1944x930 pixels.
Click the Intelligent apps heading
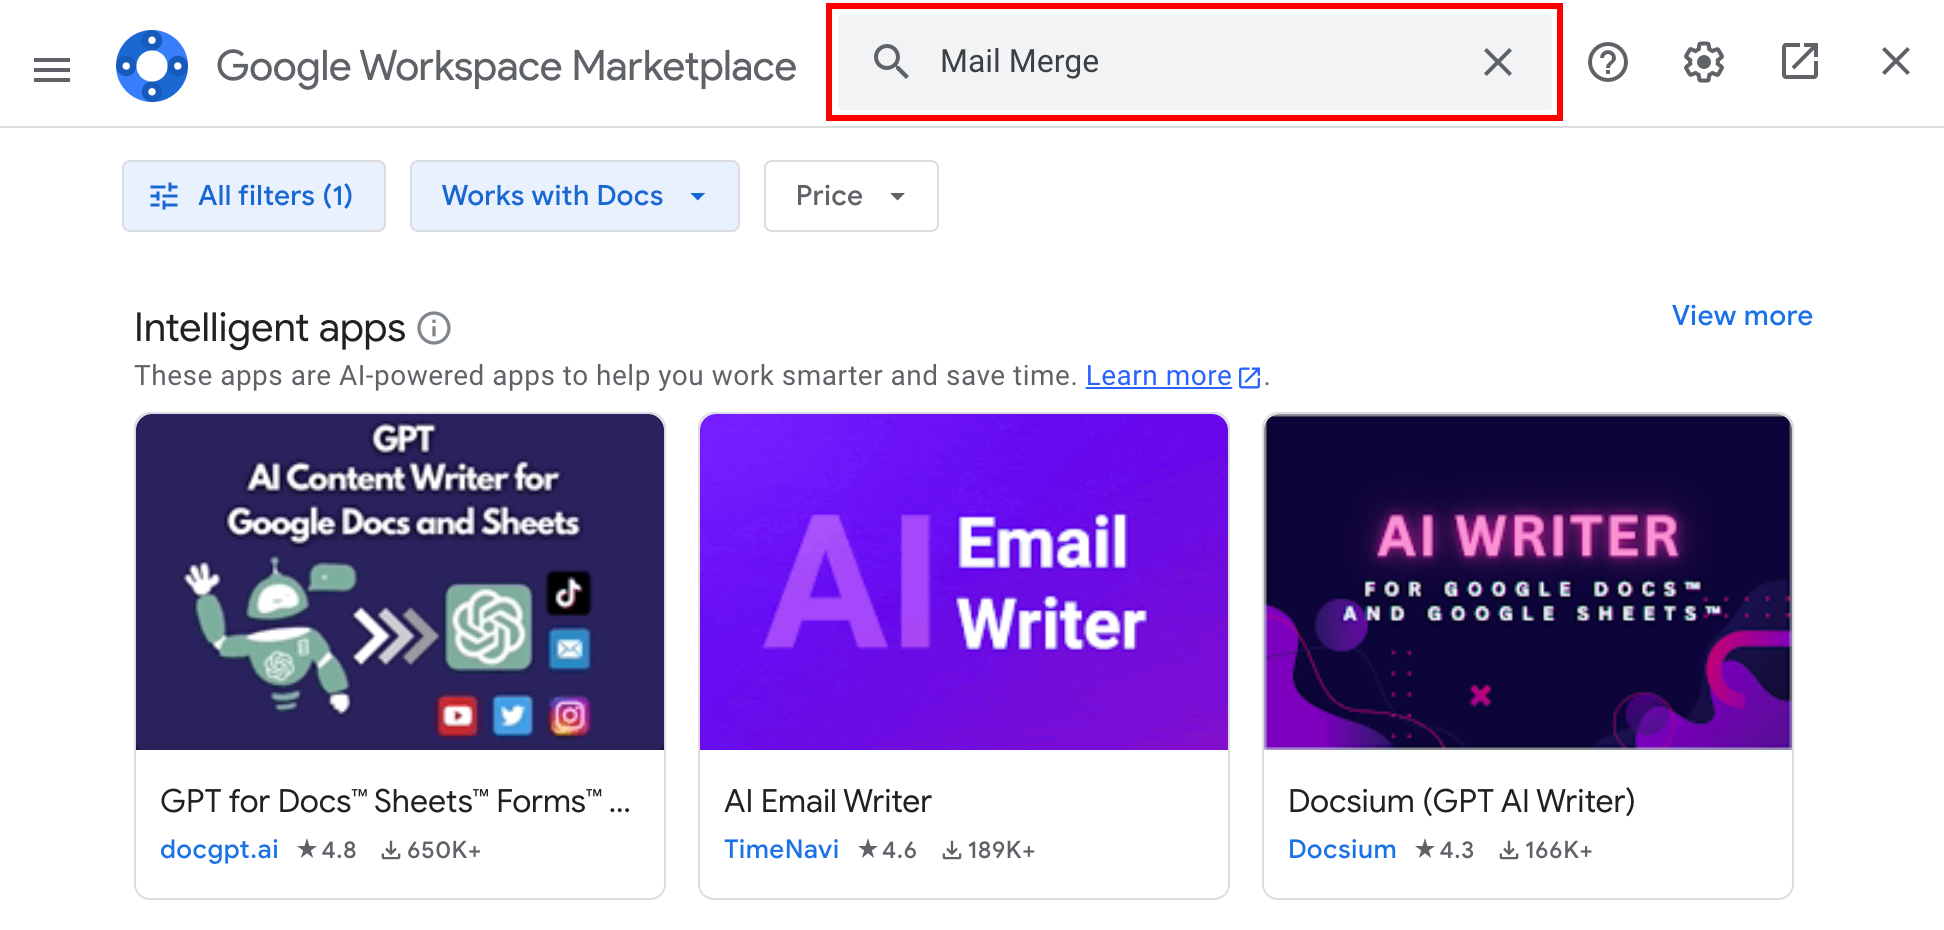(x=270, y=328)
